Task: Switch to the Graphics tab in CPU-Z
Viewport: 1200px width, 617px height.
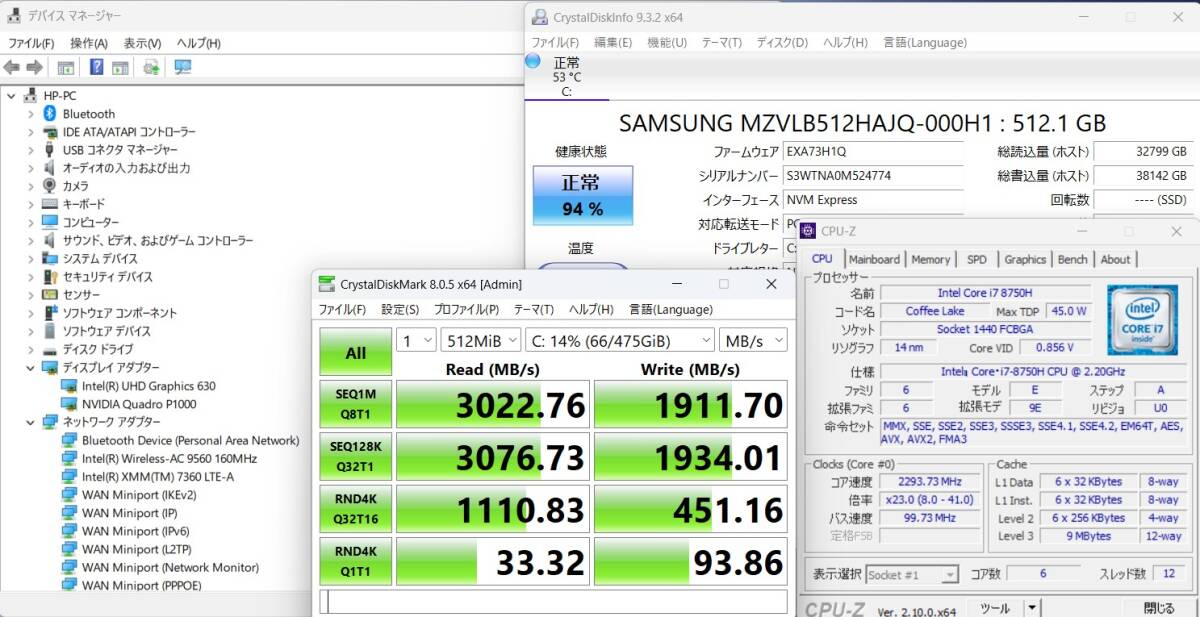Action: point(1025,259)
